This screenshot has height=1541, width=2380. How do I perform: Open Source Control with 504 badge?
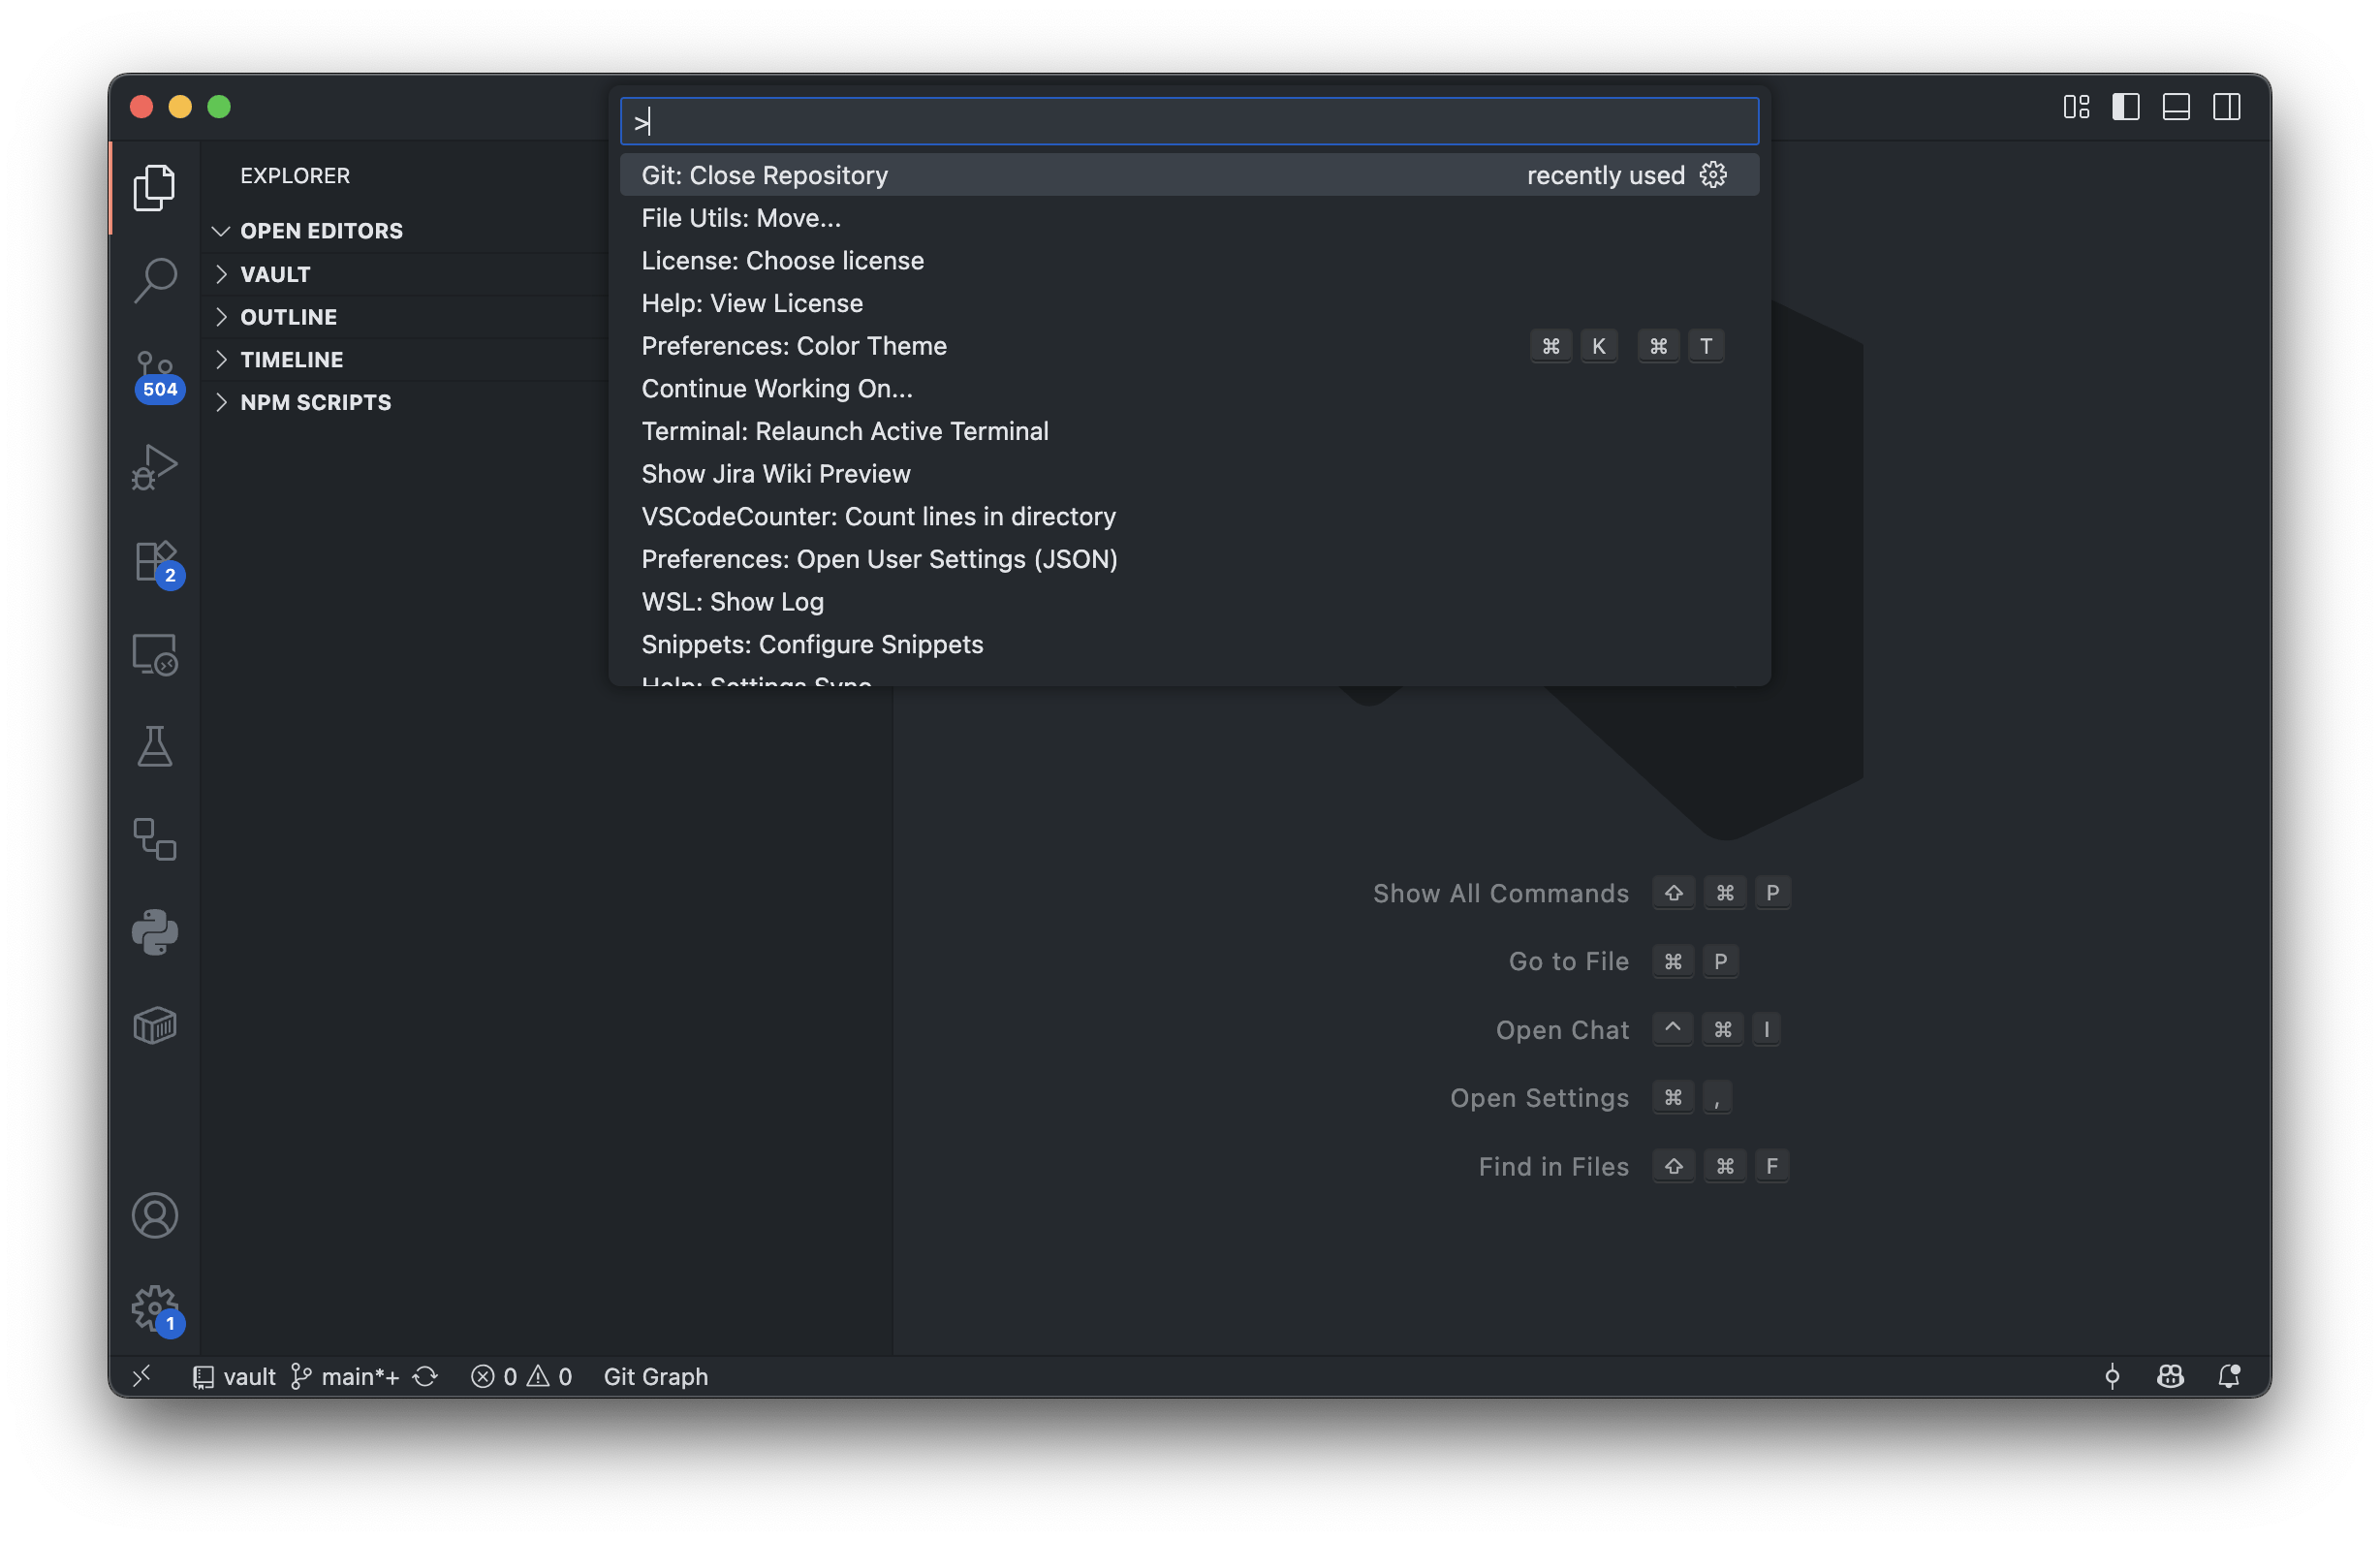[156, 376]
